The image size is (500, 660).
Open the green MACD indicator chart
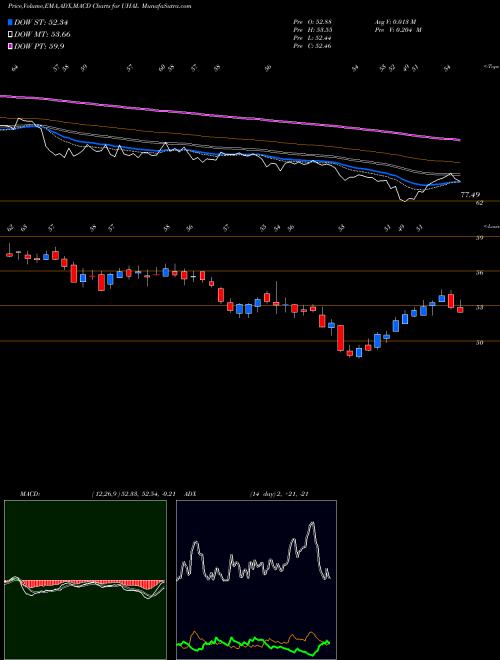[x=85, y=580]
